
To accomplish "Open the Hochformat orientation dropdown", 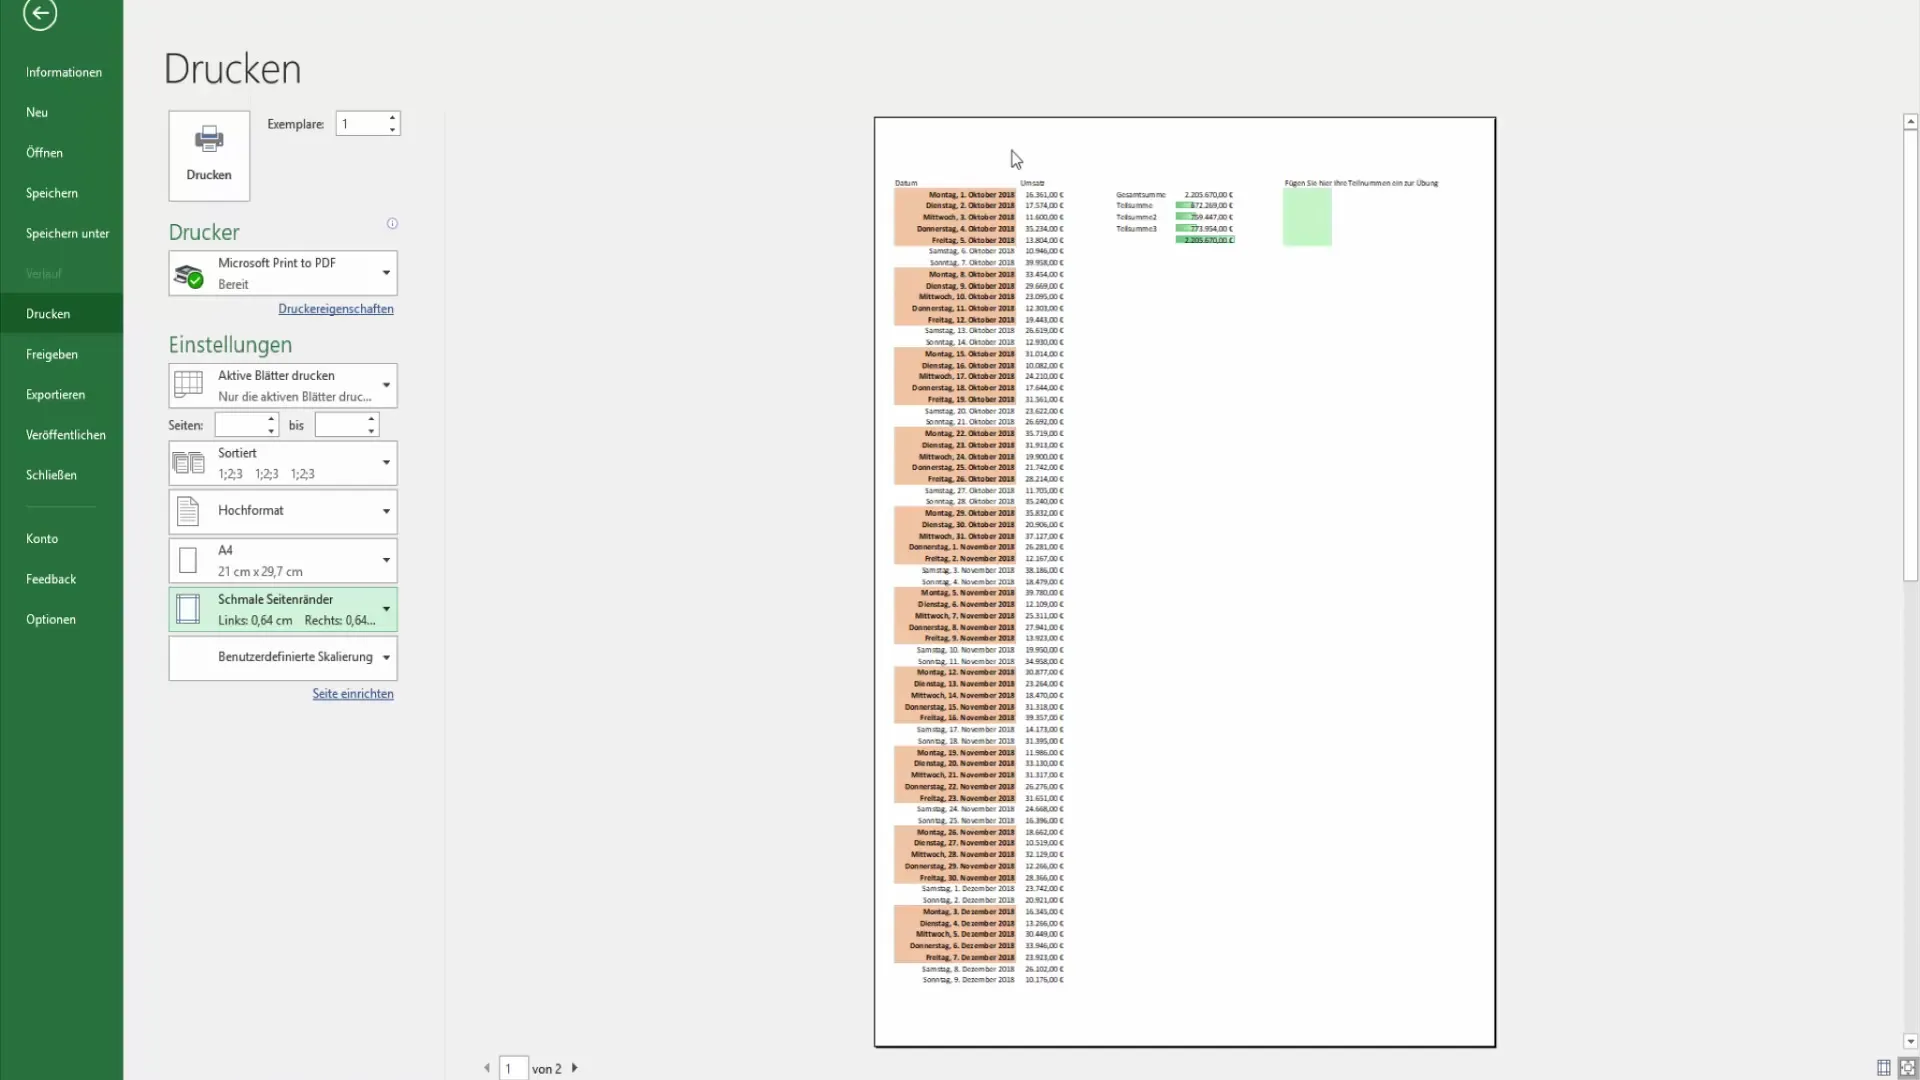I will (x=386, y=511).
